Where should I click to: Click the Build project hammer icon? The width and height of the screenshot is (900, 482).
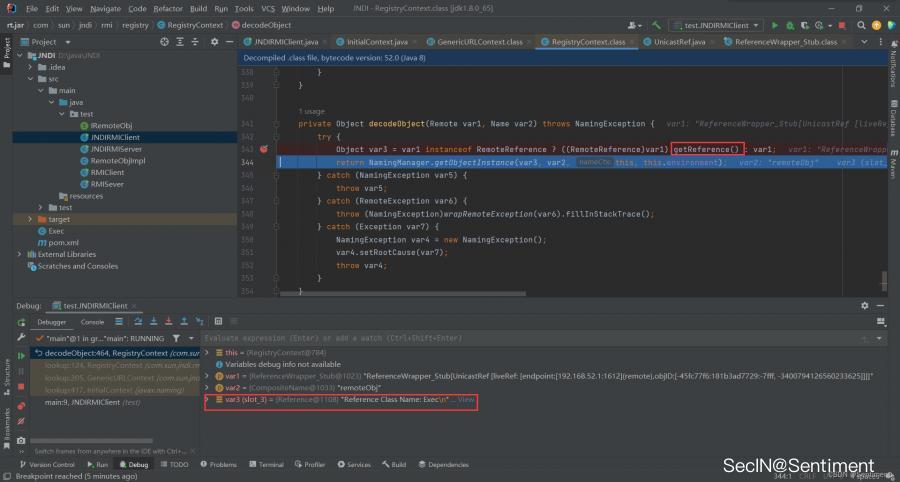pyautogui.click(x=657, y=25)
